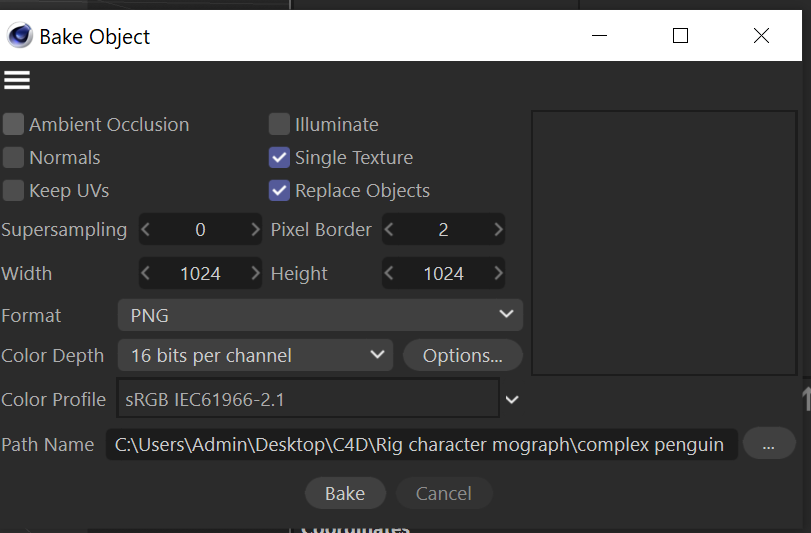
Task: Turn on the Keep UVs checkbox
Action: pyautogui.click(x=14, y=191)
